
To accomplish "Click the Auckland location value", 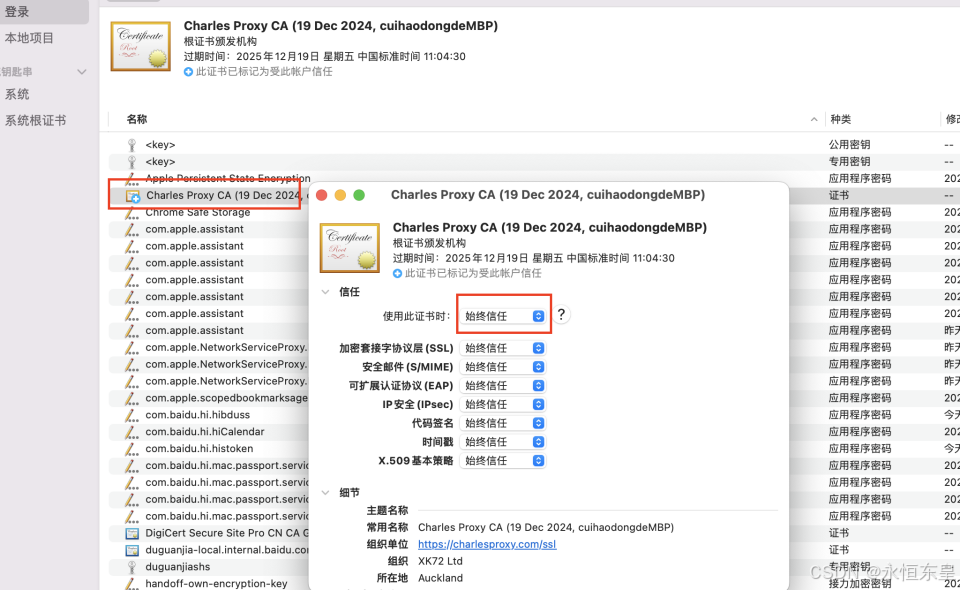I will tap(440, 578).
